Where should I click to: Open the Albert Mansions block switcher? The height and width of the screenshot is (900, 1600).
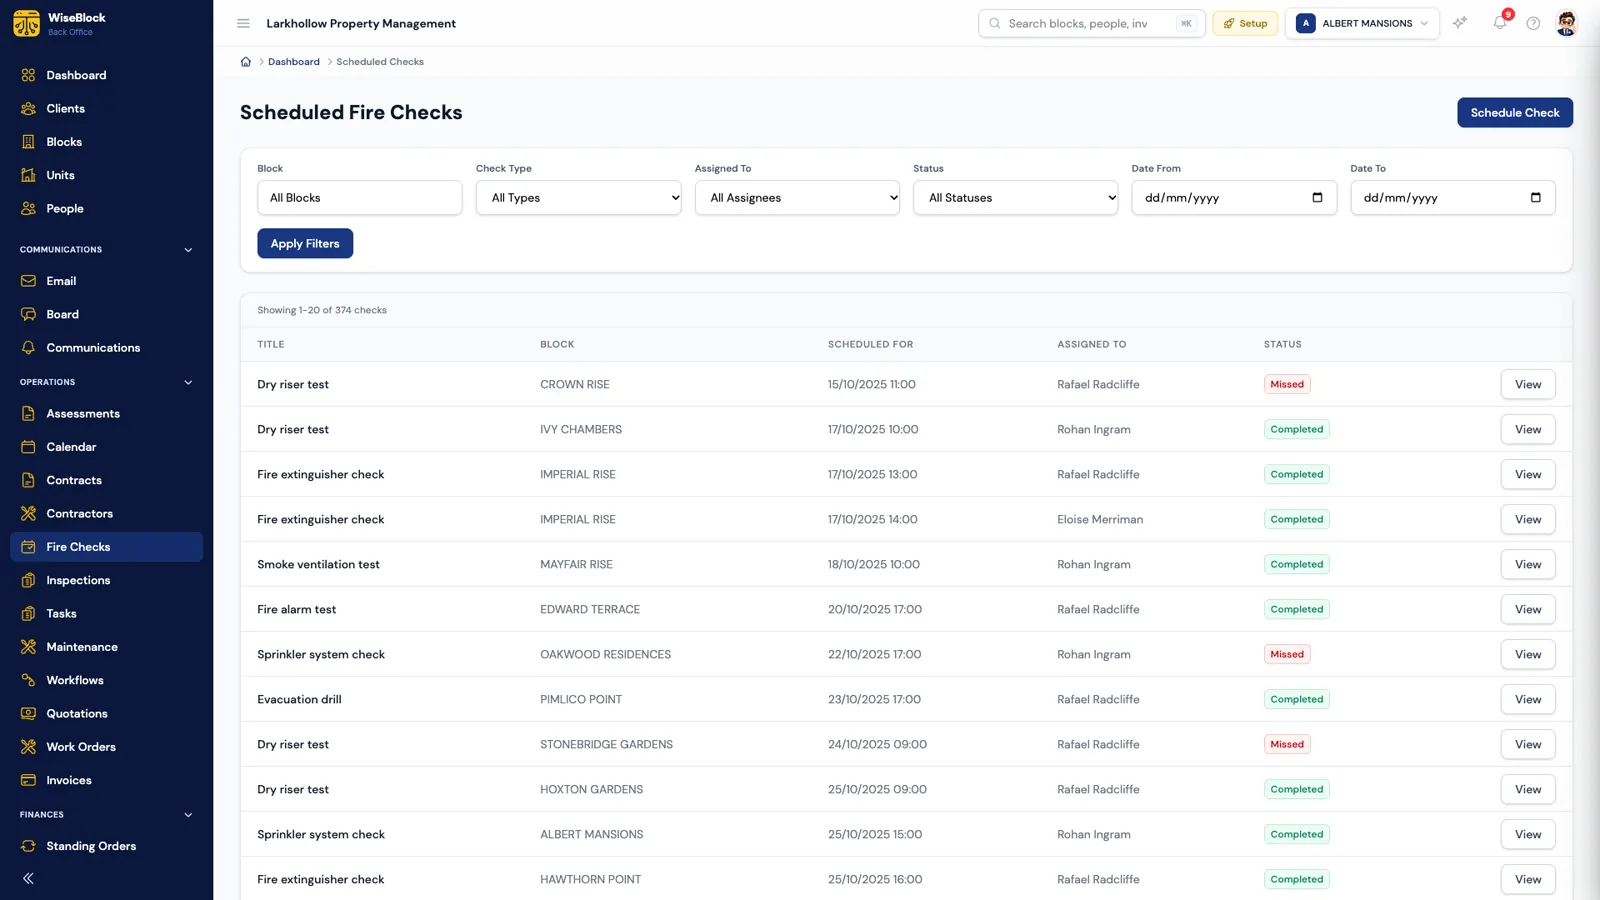(1362, 23)
